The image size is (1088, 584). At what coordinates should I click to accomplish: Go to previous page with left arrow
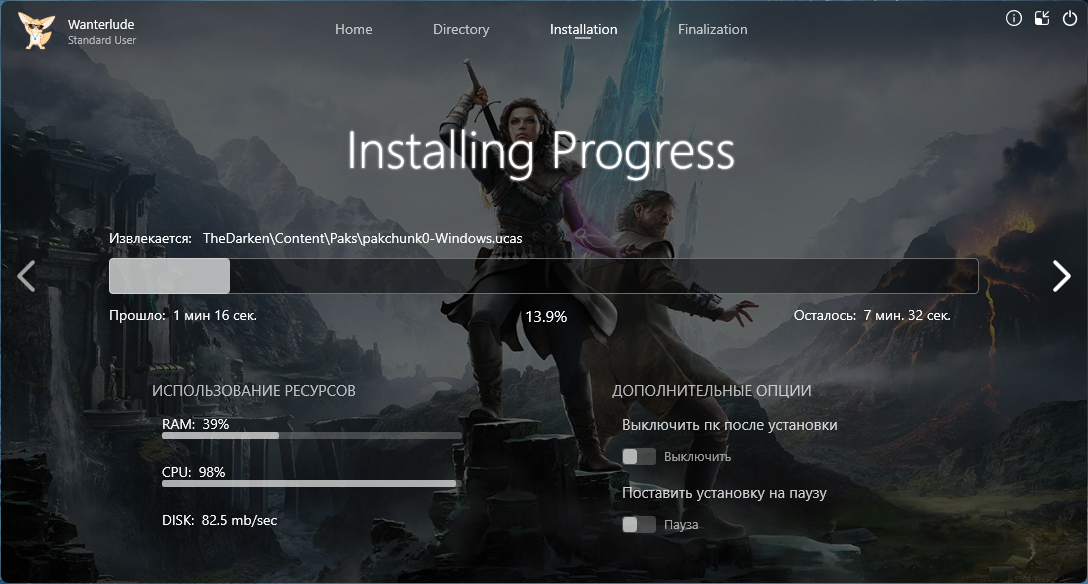click(x=26, y=276)
